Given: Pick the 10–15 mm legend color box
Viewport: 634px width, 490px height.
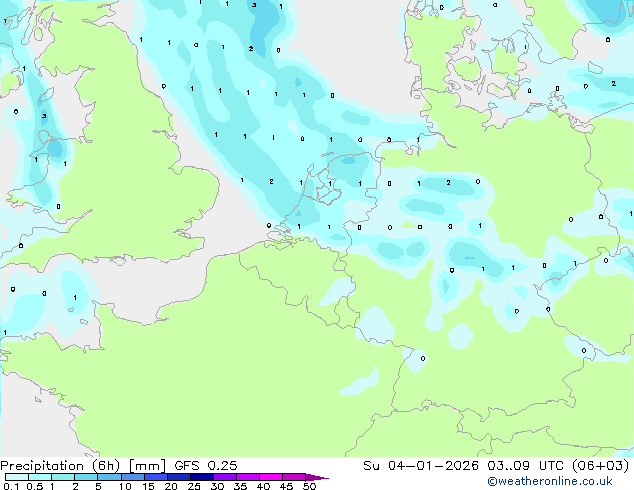Looking at the screenshot, I should coord(133,477).
